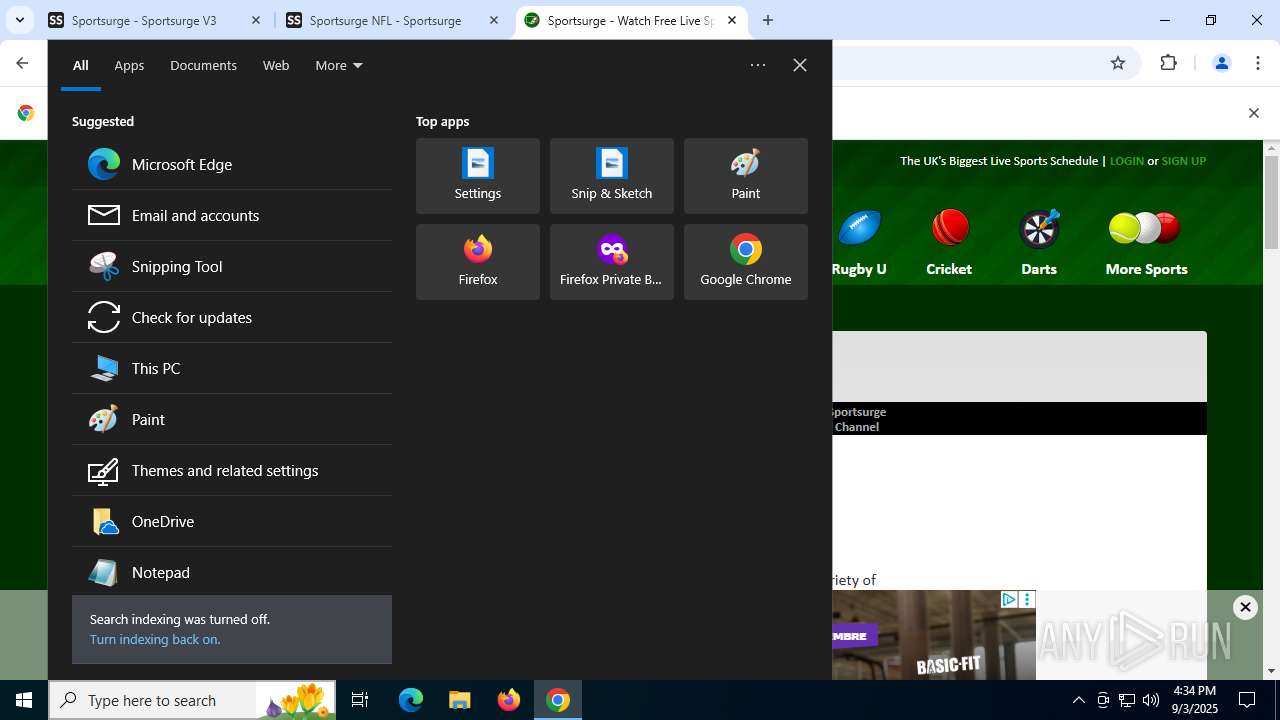Open OneDrive from suggested list
The width and height of the screenshot is (1280, 720).
coord(232,521)
